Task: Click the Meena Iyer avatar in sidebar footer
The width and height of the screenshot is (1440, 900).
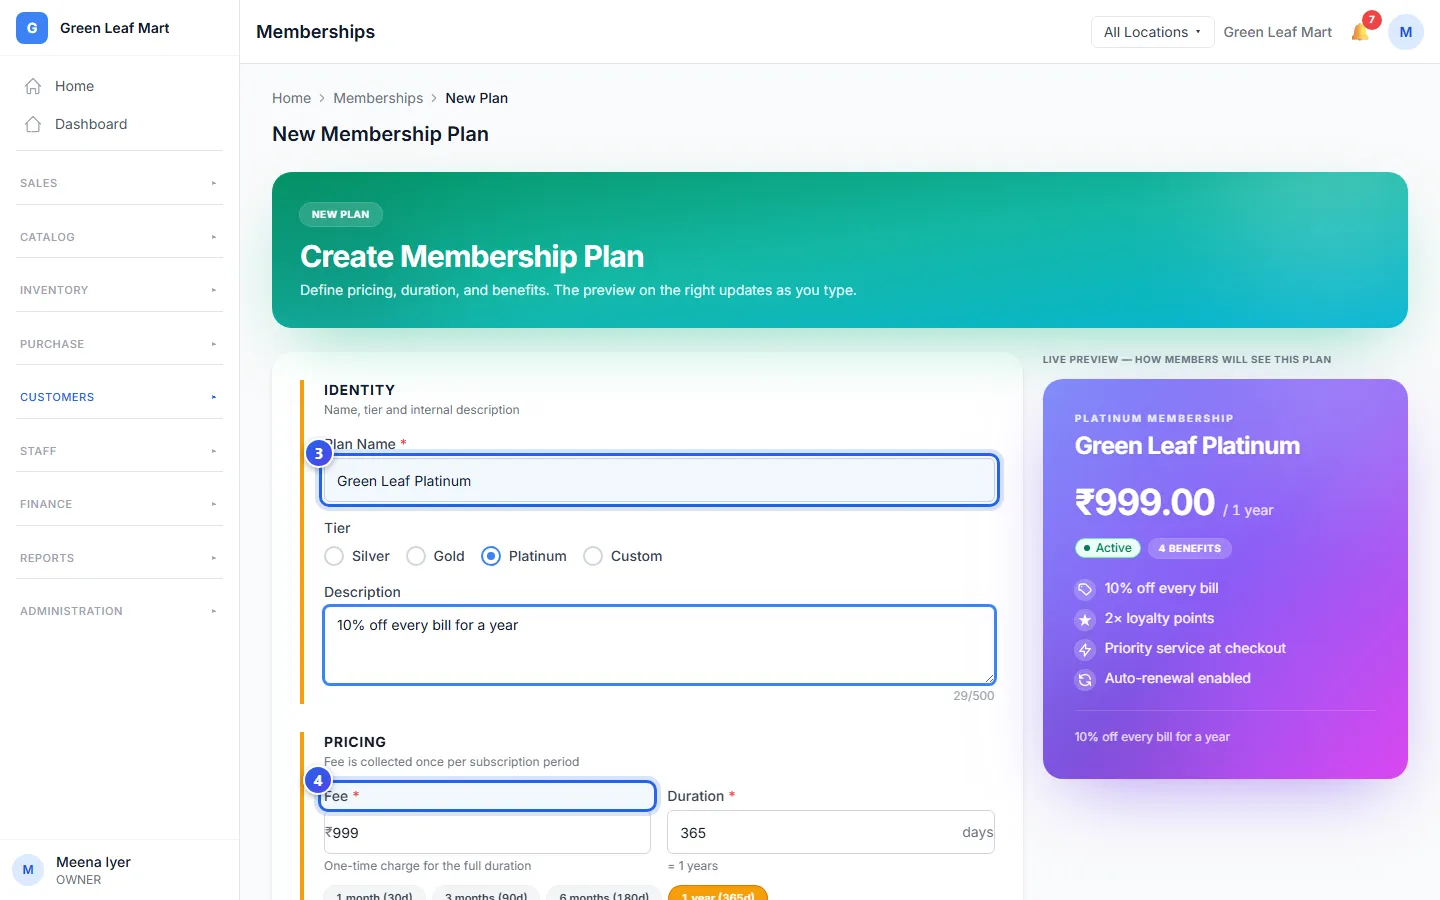Action: (28, 870)
